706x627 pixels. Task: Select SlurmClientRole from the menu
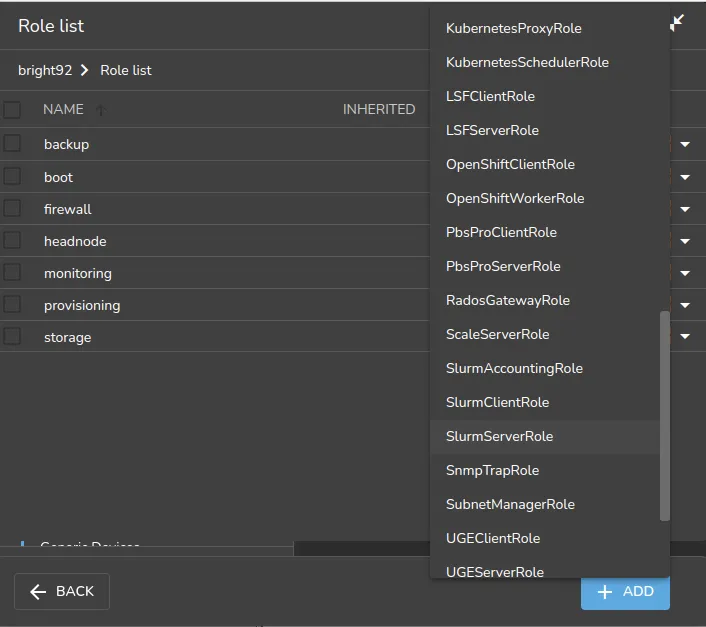[x=545, y=402]
